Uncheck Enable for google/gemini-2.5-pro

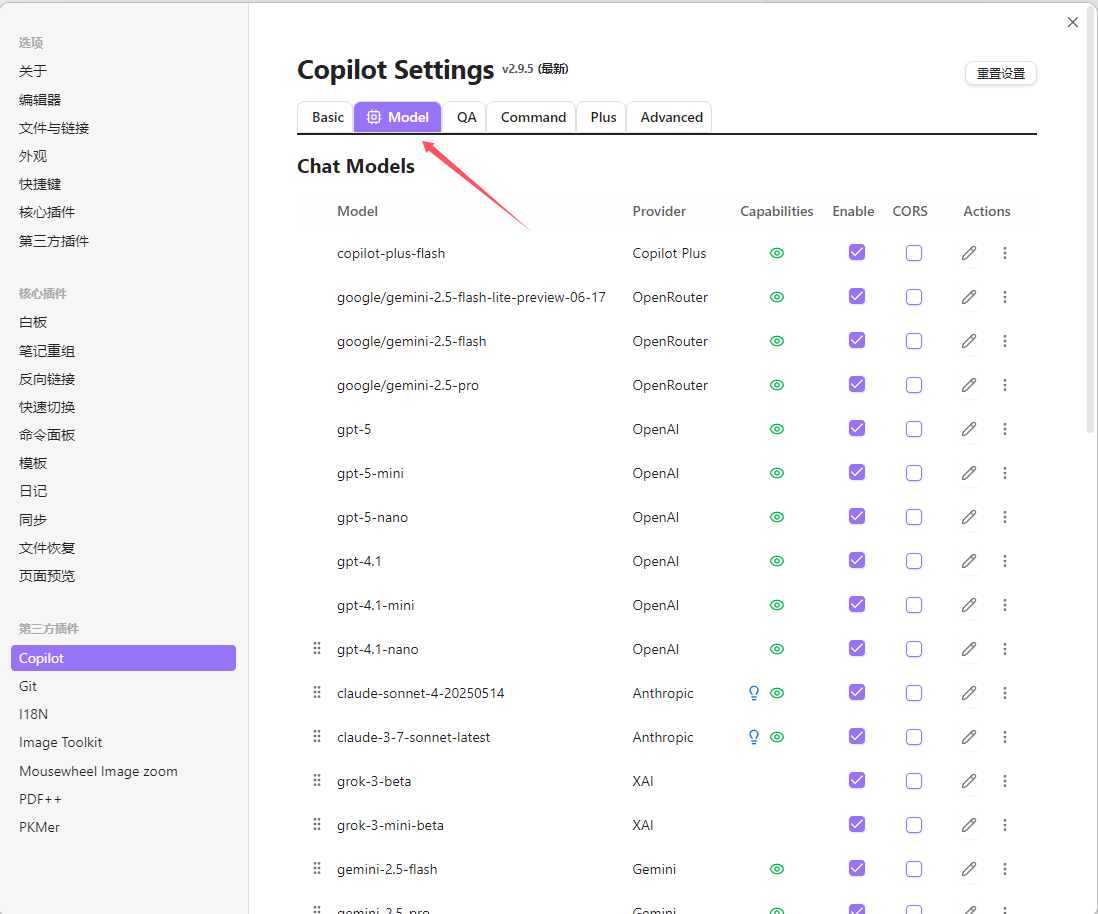point(856,385)
